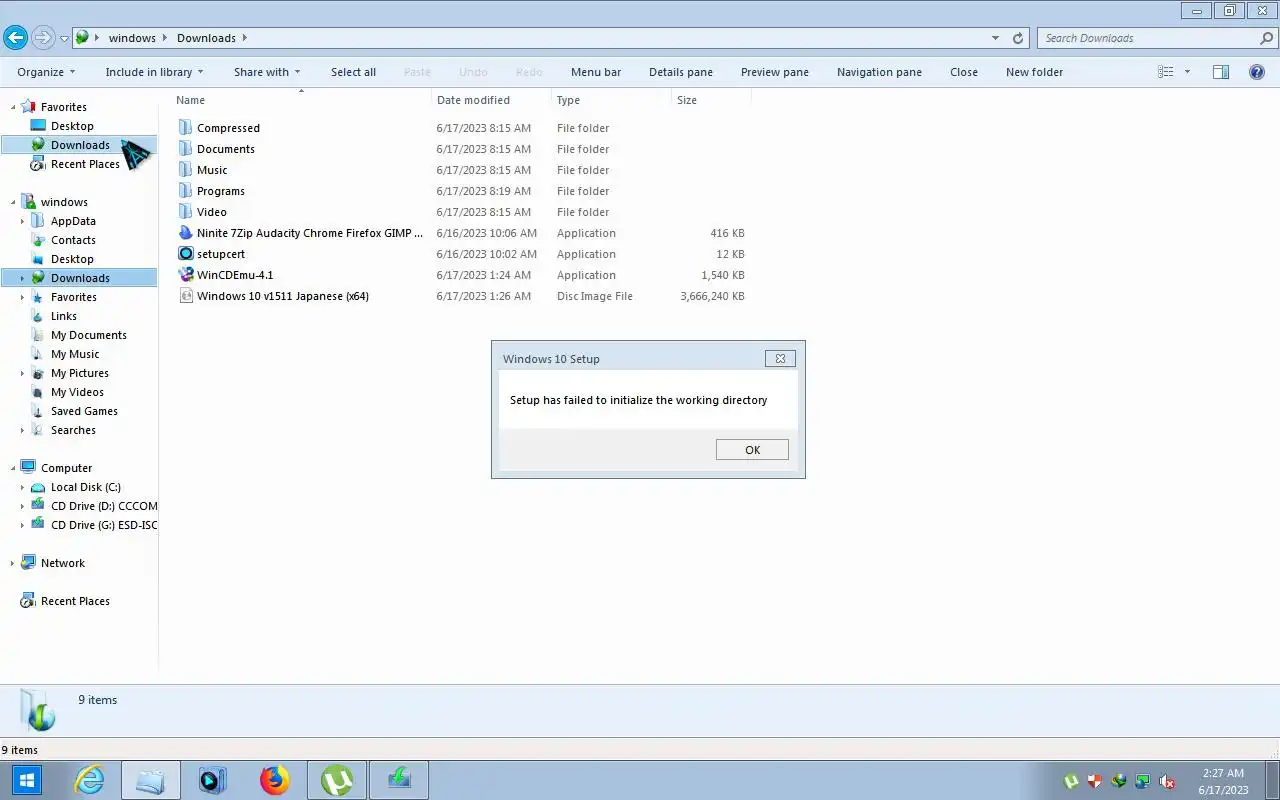
Task: Select the Documents folder in file list
Action: coord(226,149)
